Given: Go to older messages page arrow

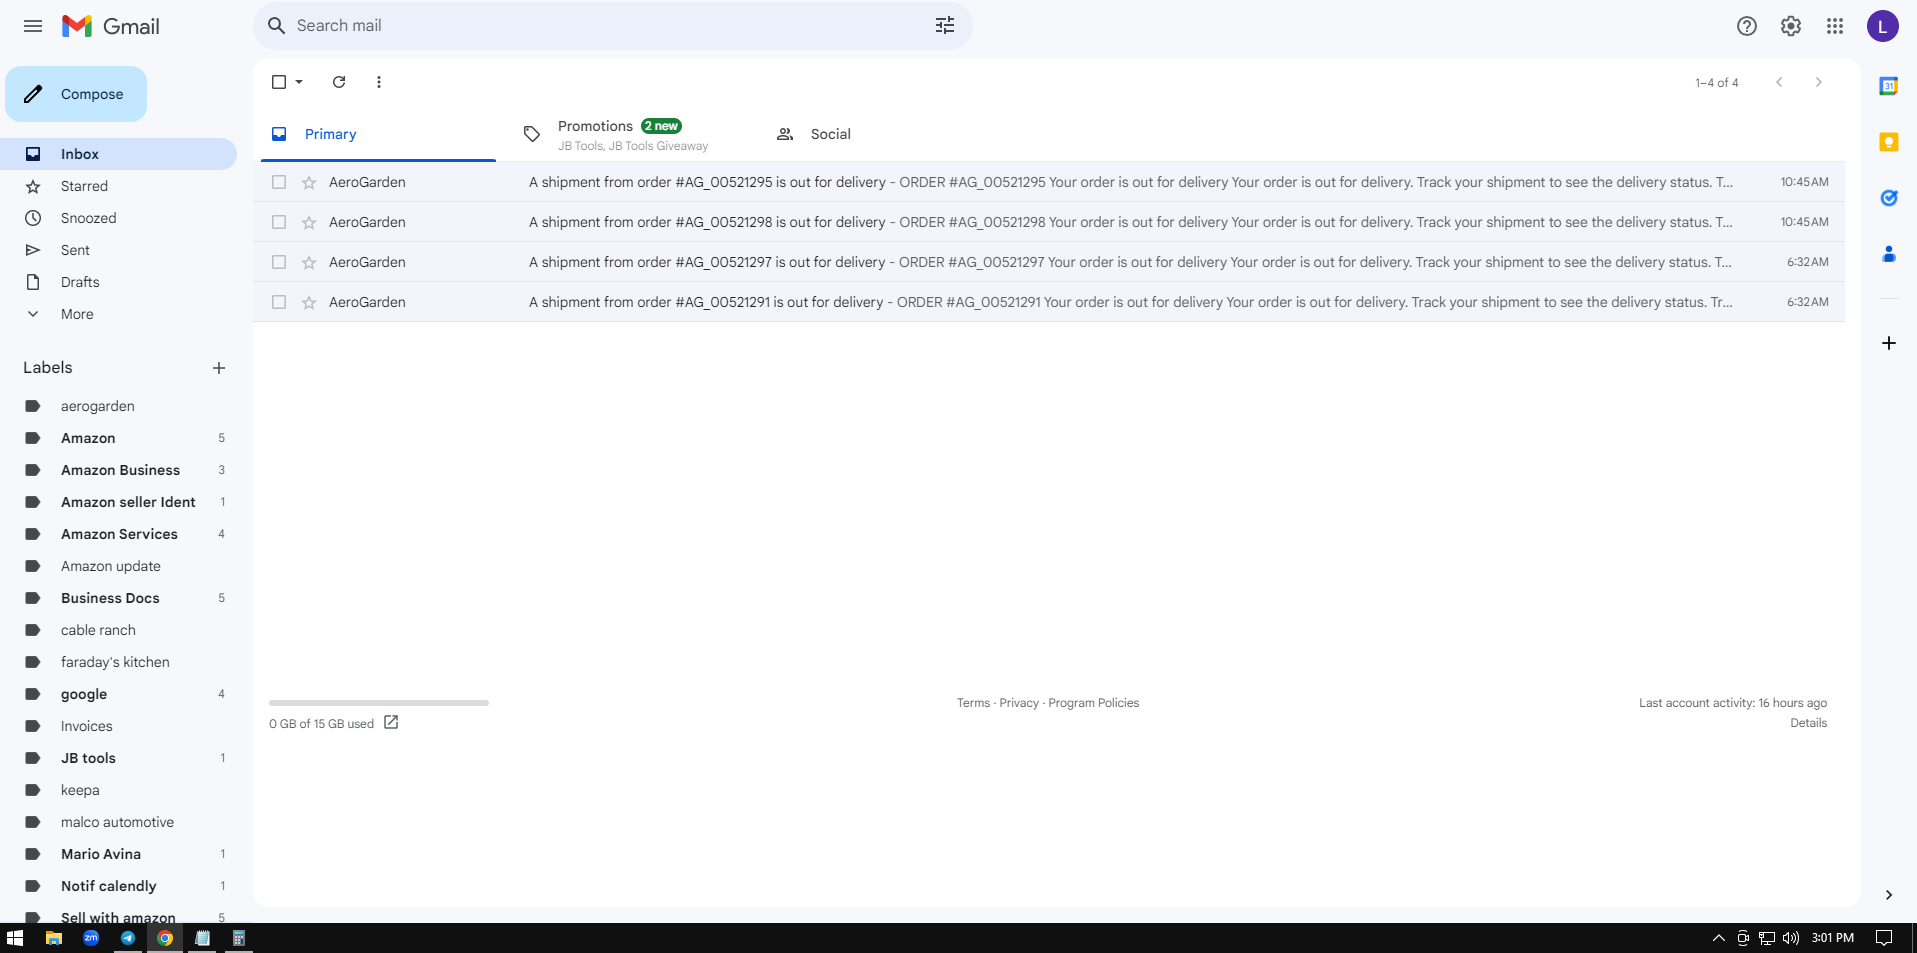Looking at the screenshot, I should (1819, 82).
